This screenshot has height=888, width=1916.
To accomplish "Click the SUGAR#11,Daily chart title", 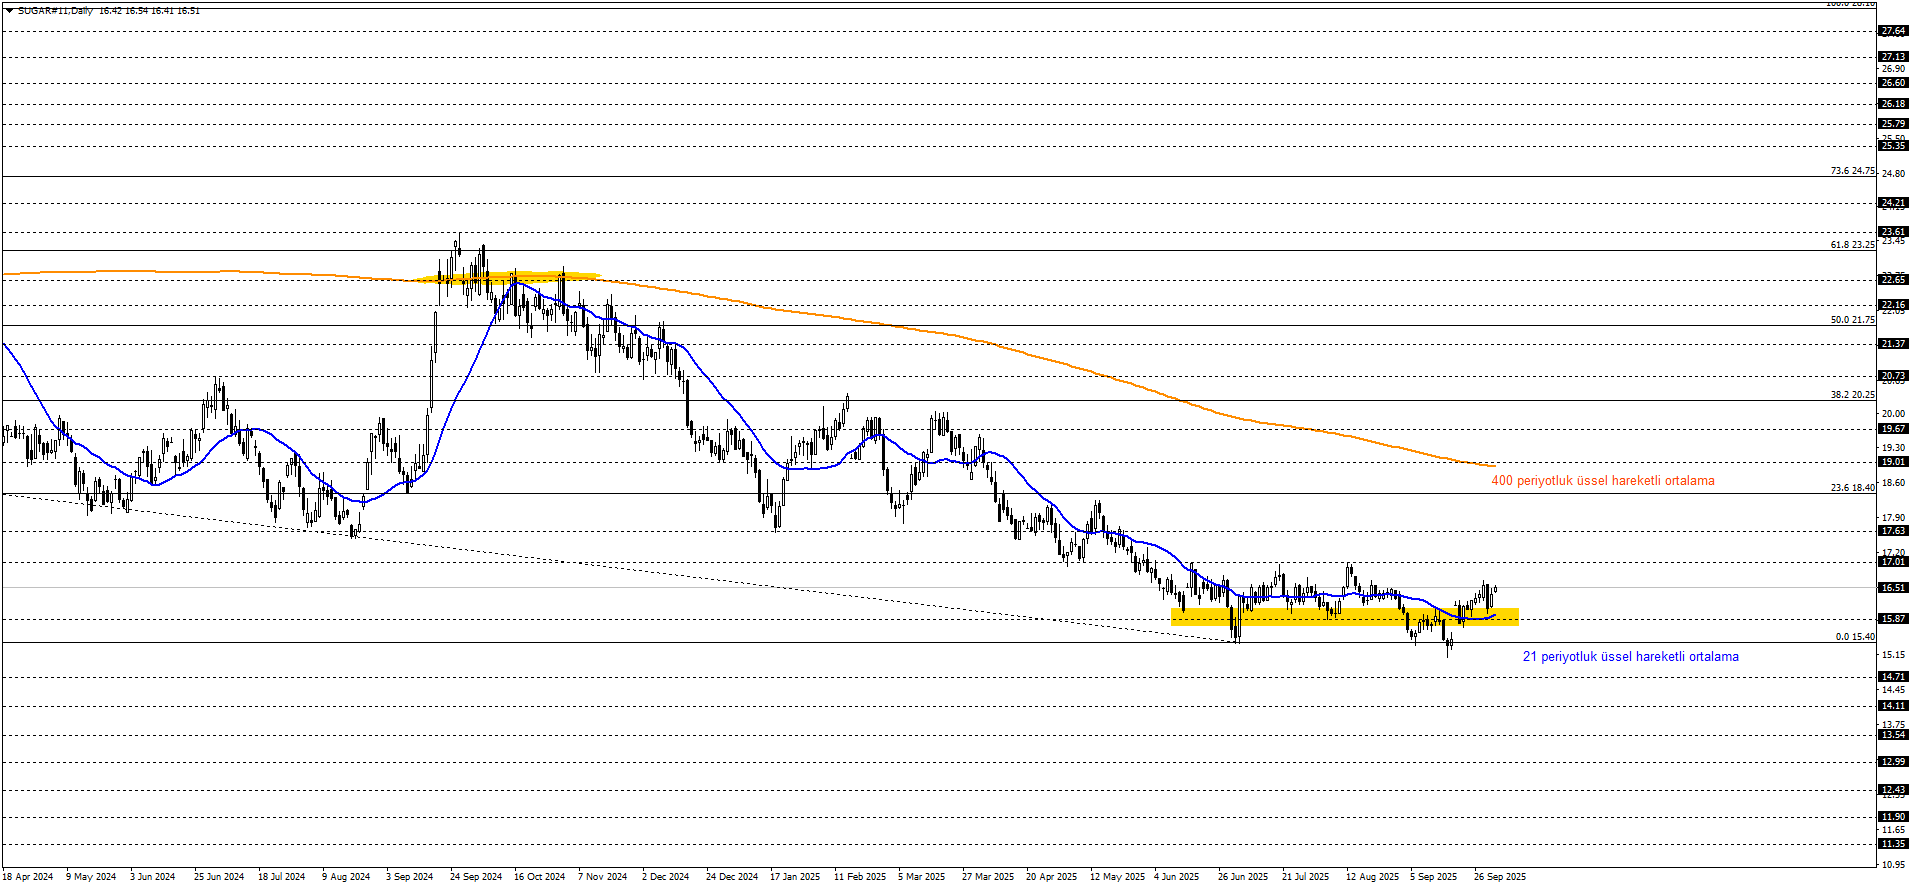I will [55, 11].
